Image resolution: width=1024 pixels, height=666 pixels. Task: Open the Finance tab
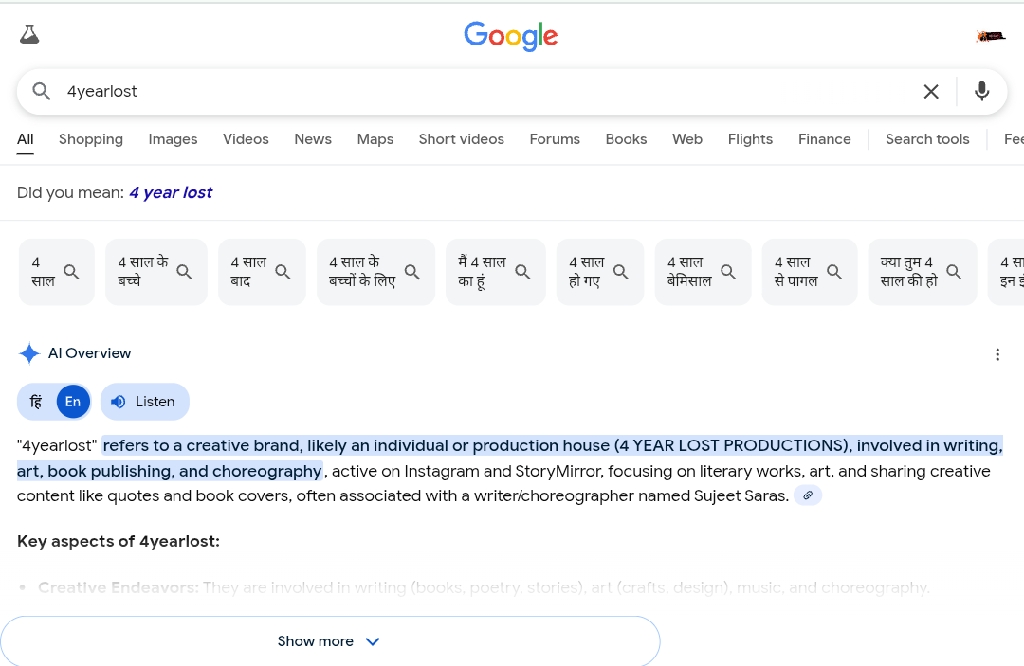click(824, 139)
